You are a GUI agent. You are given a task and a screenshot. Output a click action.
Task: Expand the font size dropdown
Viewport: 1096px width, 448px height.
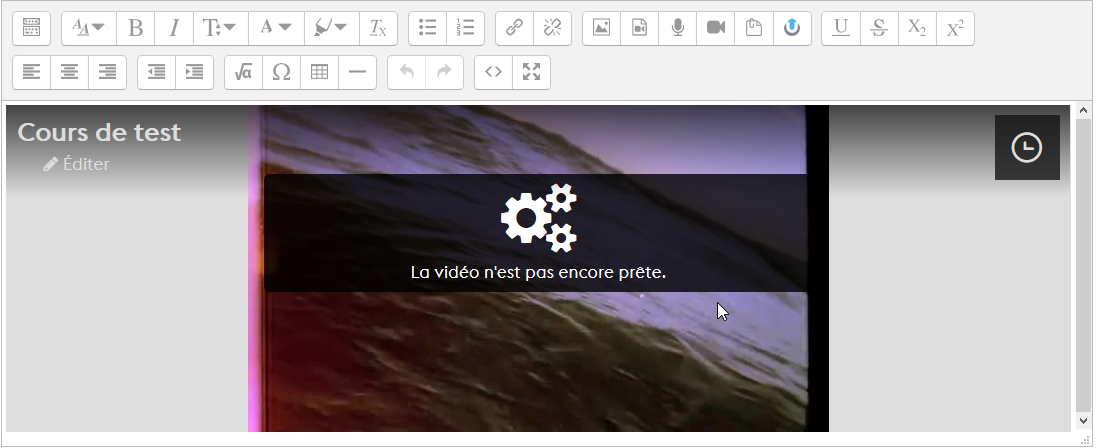(219, 28)
